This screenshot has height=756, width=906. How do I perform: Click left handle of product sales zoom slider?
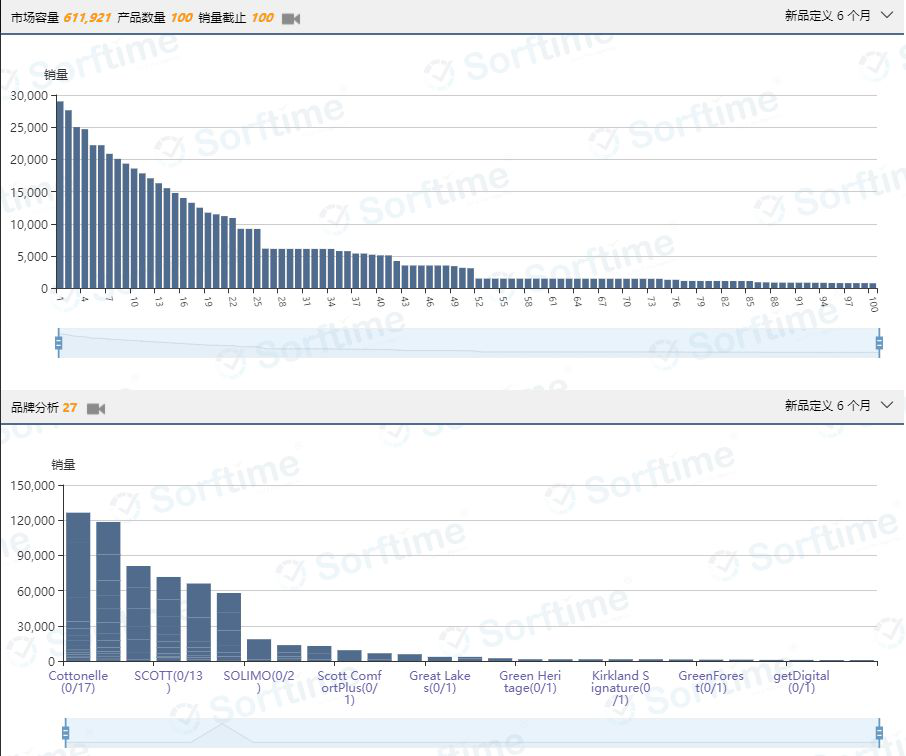pos(58,343)
